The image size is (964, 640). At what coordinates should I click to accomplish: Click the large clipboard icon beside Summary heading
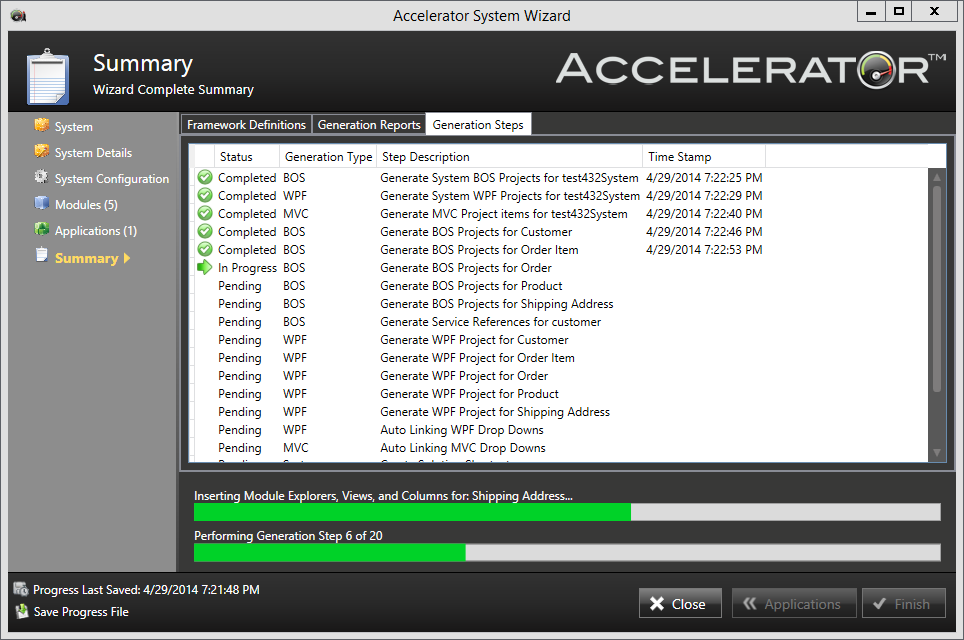click(x=47, y=77)
